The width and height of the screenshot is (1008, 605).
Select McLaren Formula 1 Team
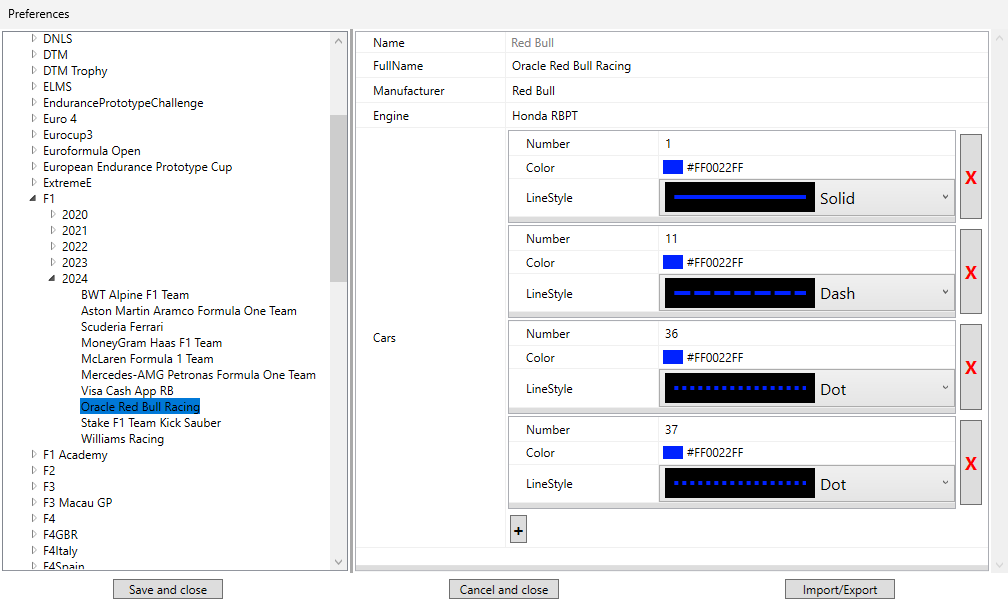coord(147,359)
